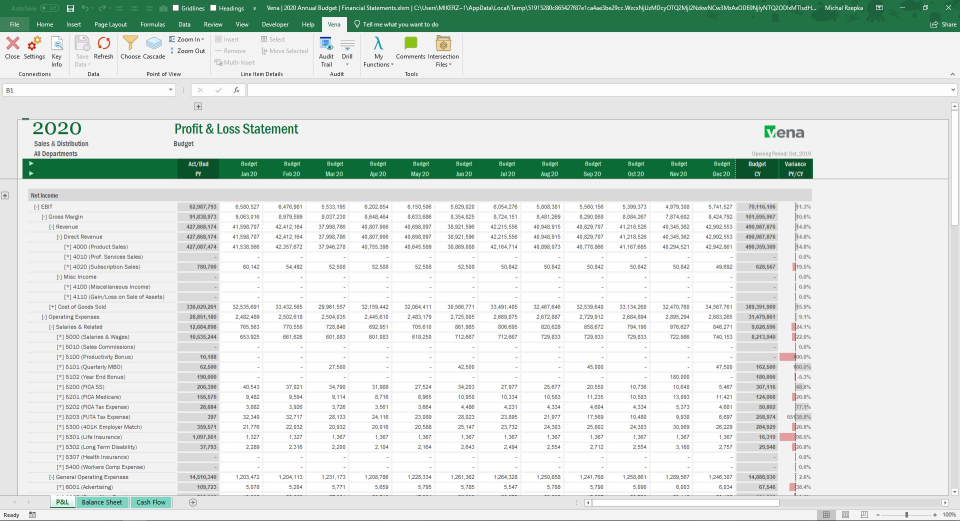Switch to the Formulas ribbon tab
The height and width of the screenshot is (521, 960).
tap(153, 23)
